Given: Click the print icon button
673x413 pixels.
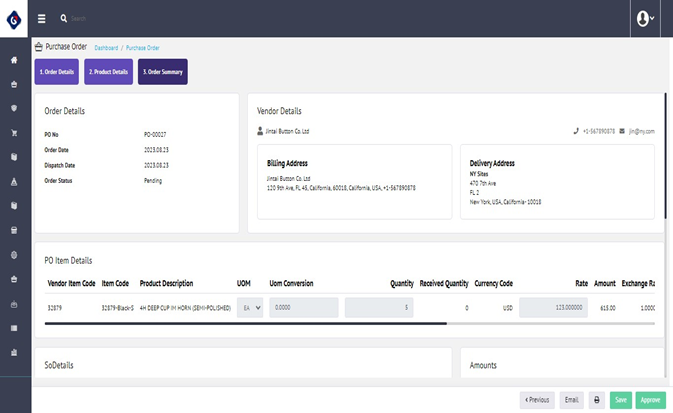Looking at the screenshot, I should 597,400.
